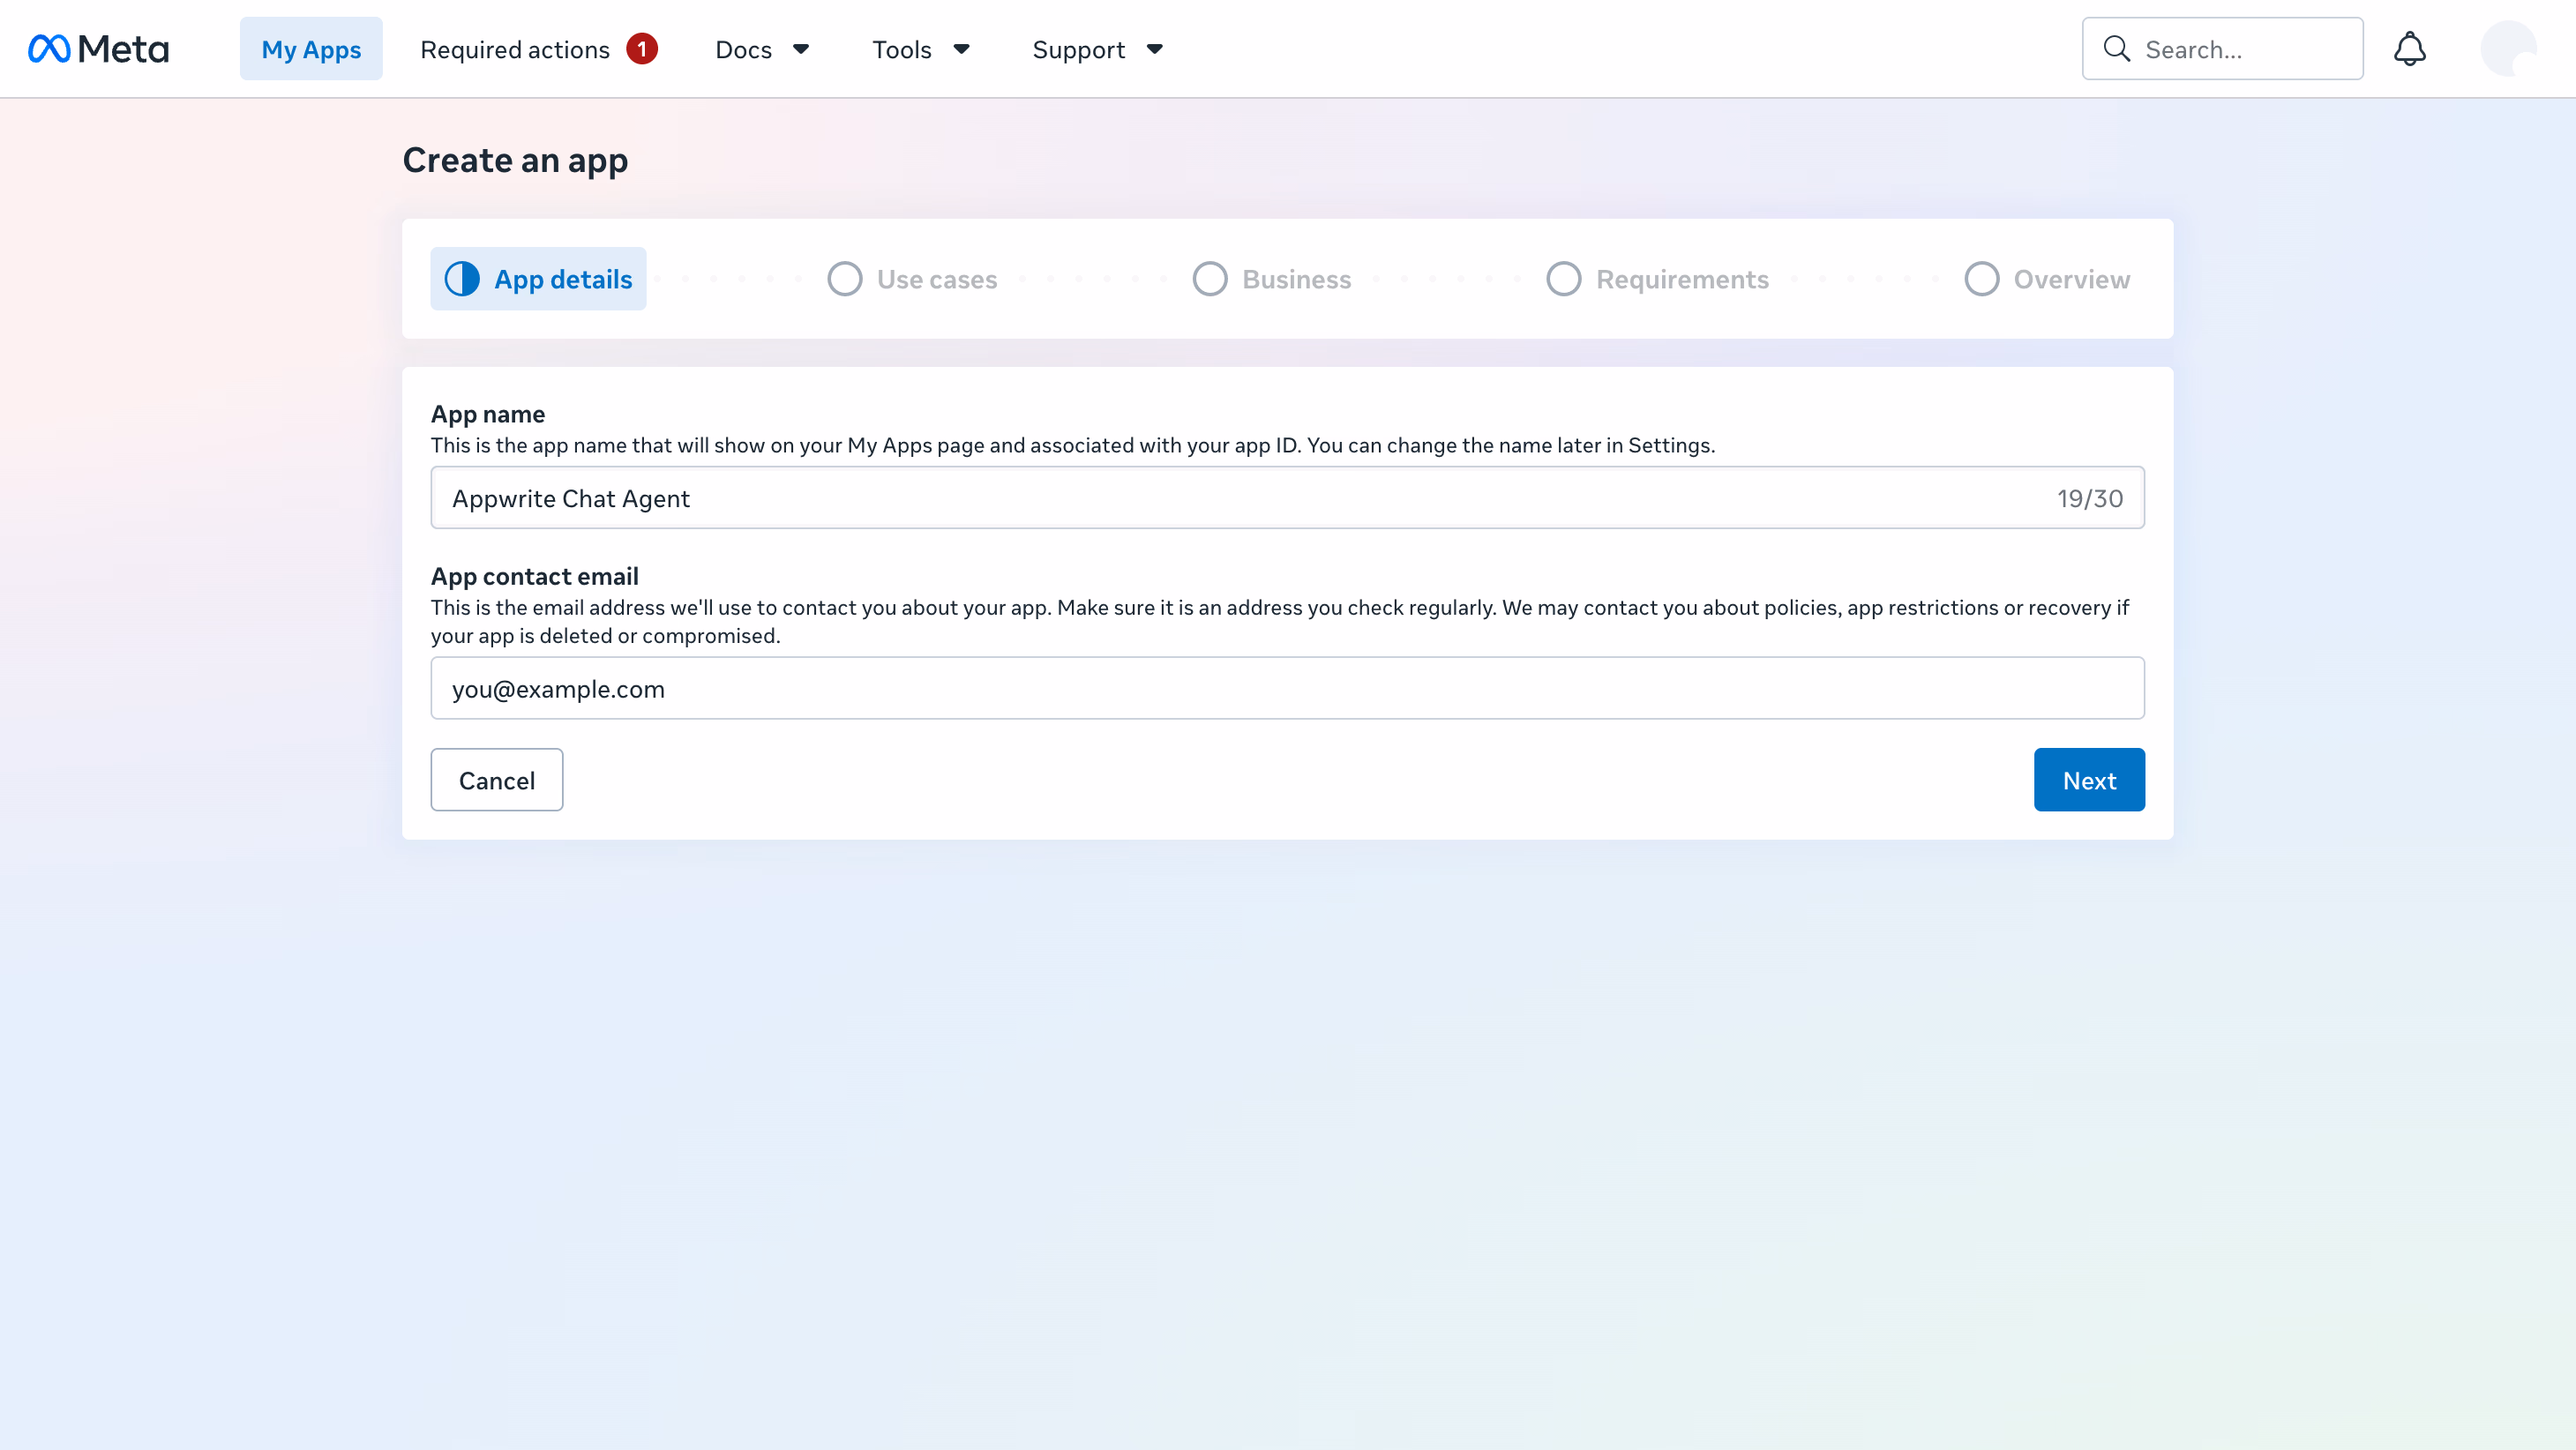2576x1450 pixels.
Task: Click the App contact email label
Action: tap(535, 576)
